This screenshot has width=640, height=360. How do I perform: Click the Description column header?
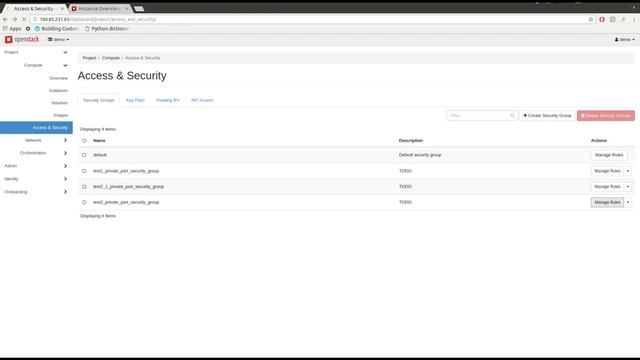[411, 140]
